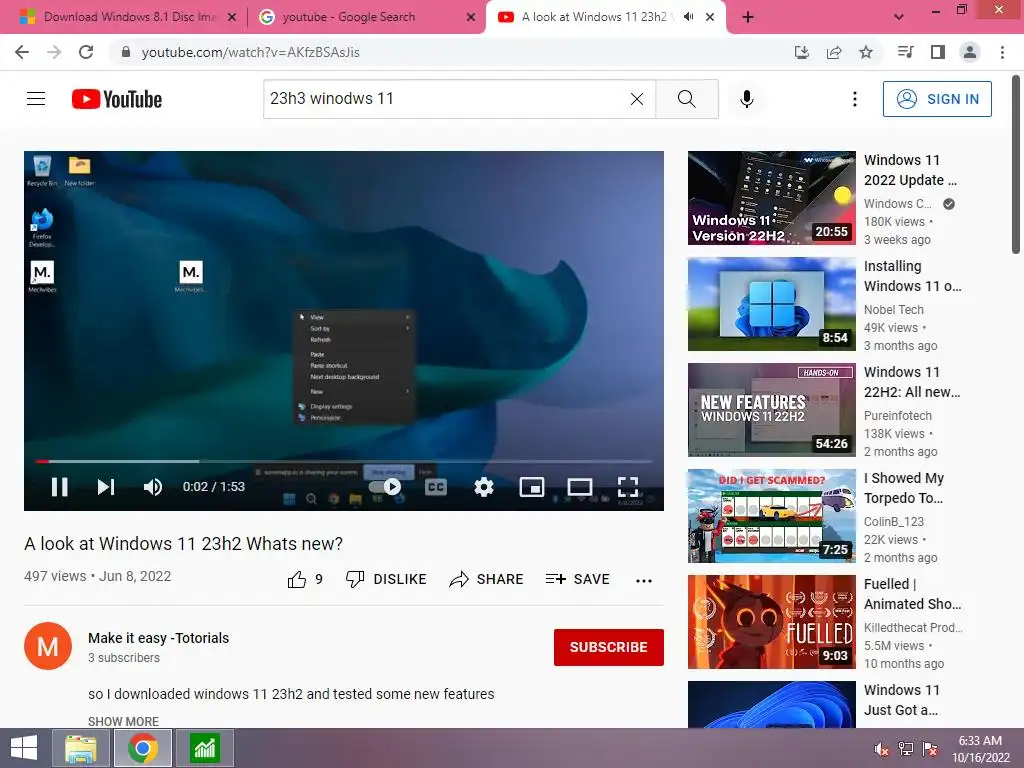The width and height of the screenshot is (1024, 768).
Task: Open File Explorer from taskbar
Action: 81,748
